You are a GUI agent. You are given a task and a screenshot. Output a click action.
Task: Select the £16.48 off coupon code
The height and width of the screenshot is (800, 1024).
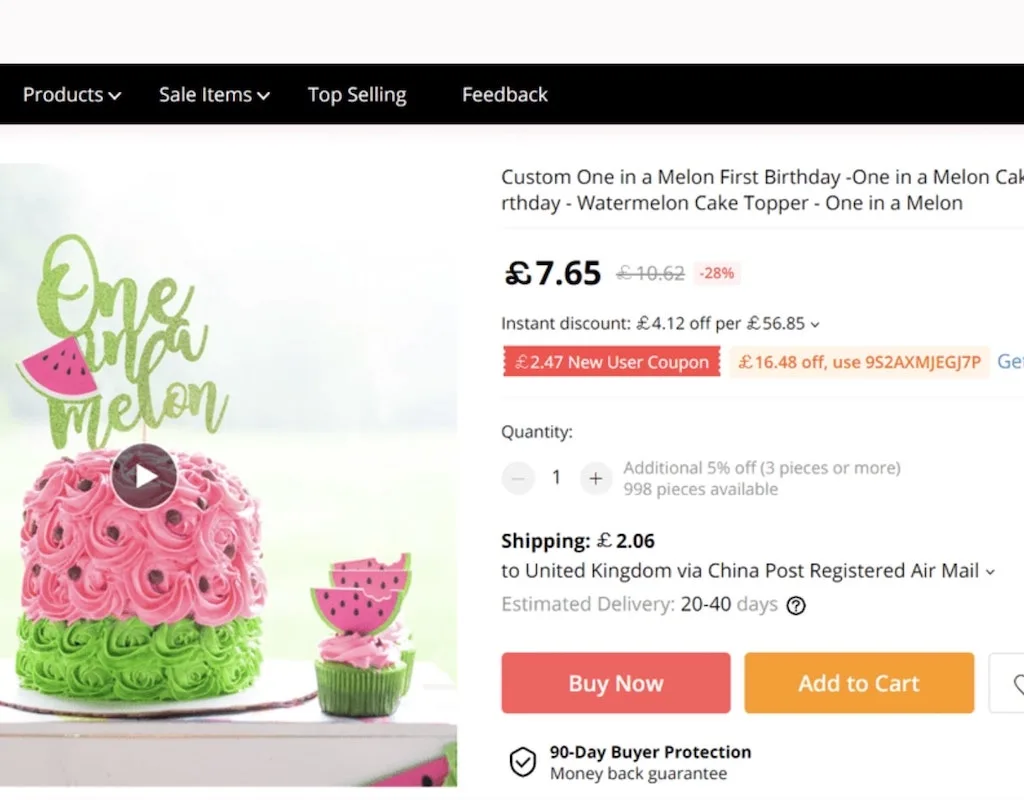click(x=859, y=362)
